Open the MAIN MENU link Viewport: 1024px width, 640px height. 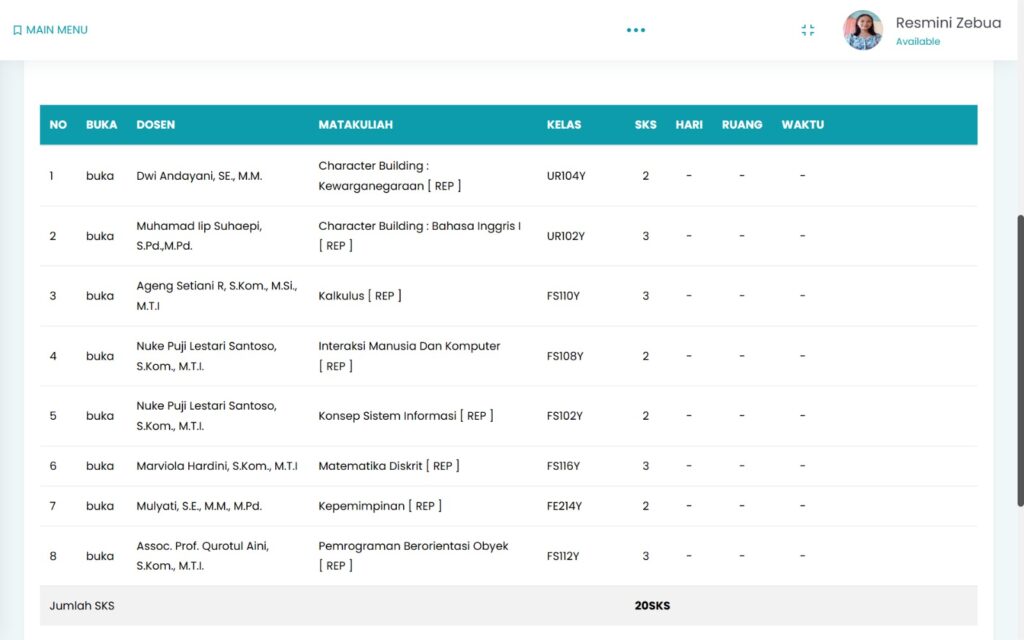50,30
